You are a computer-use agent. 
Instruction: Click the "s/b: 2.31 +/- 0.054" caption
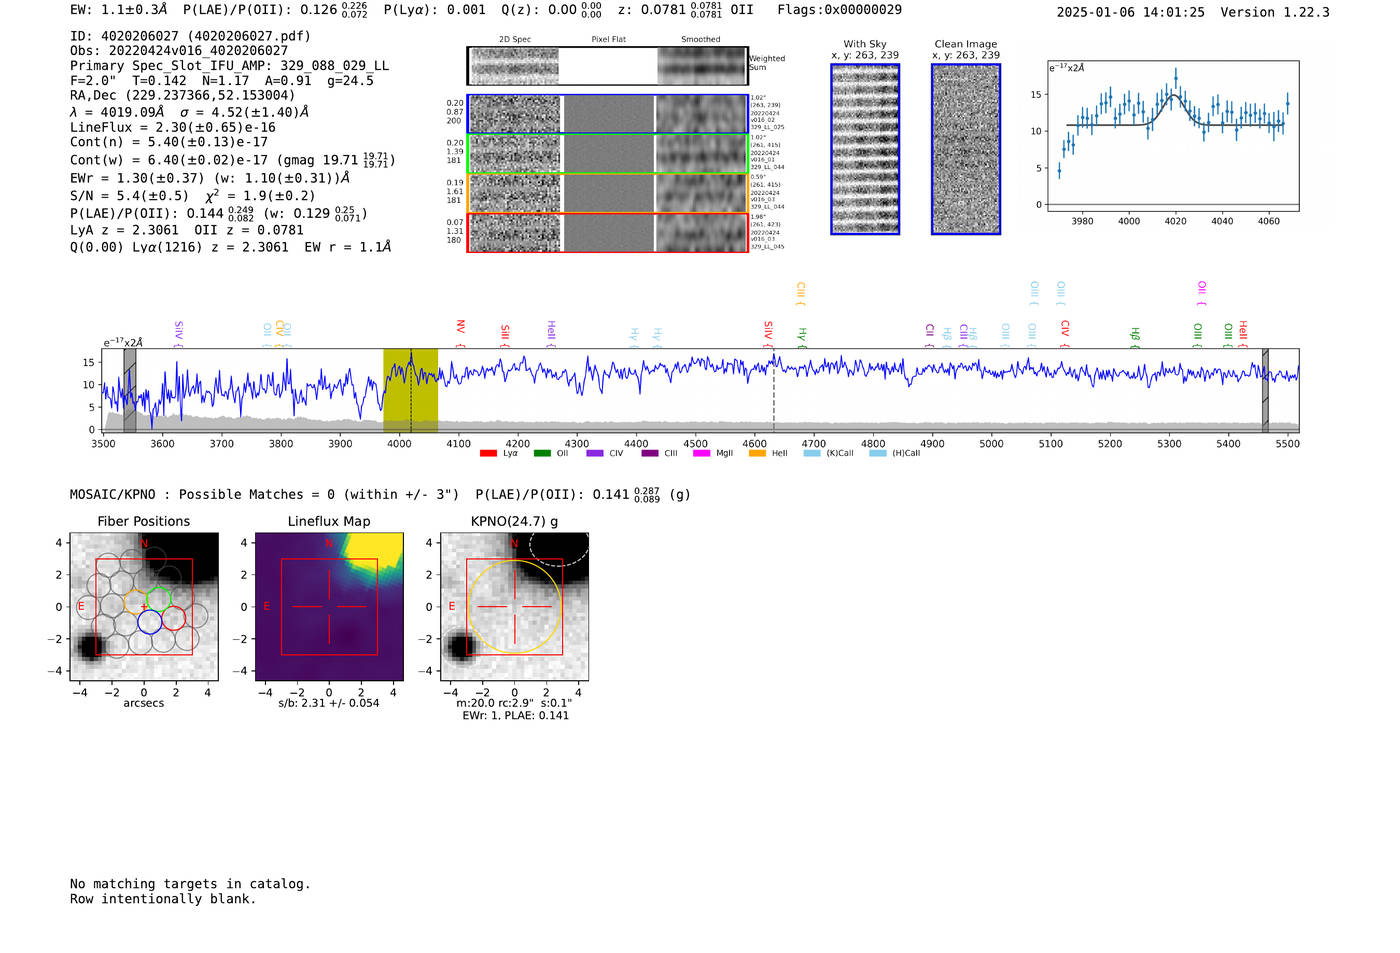[329, 703]
